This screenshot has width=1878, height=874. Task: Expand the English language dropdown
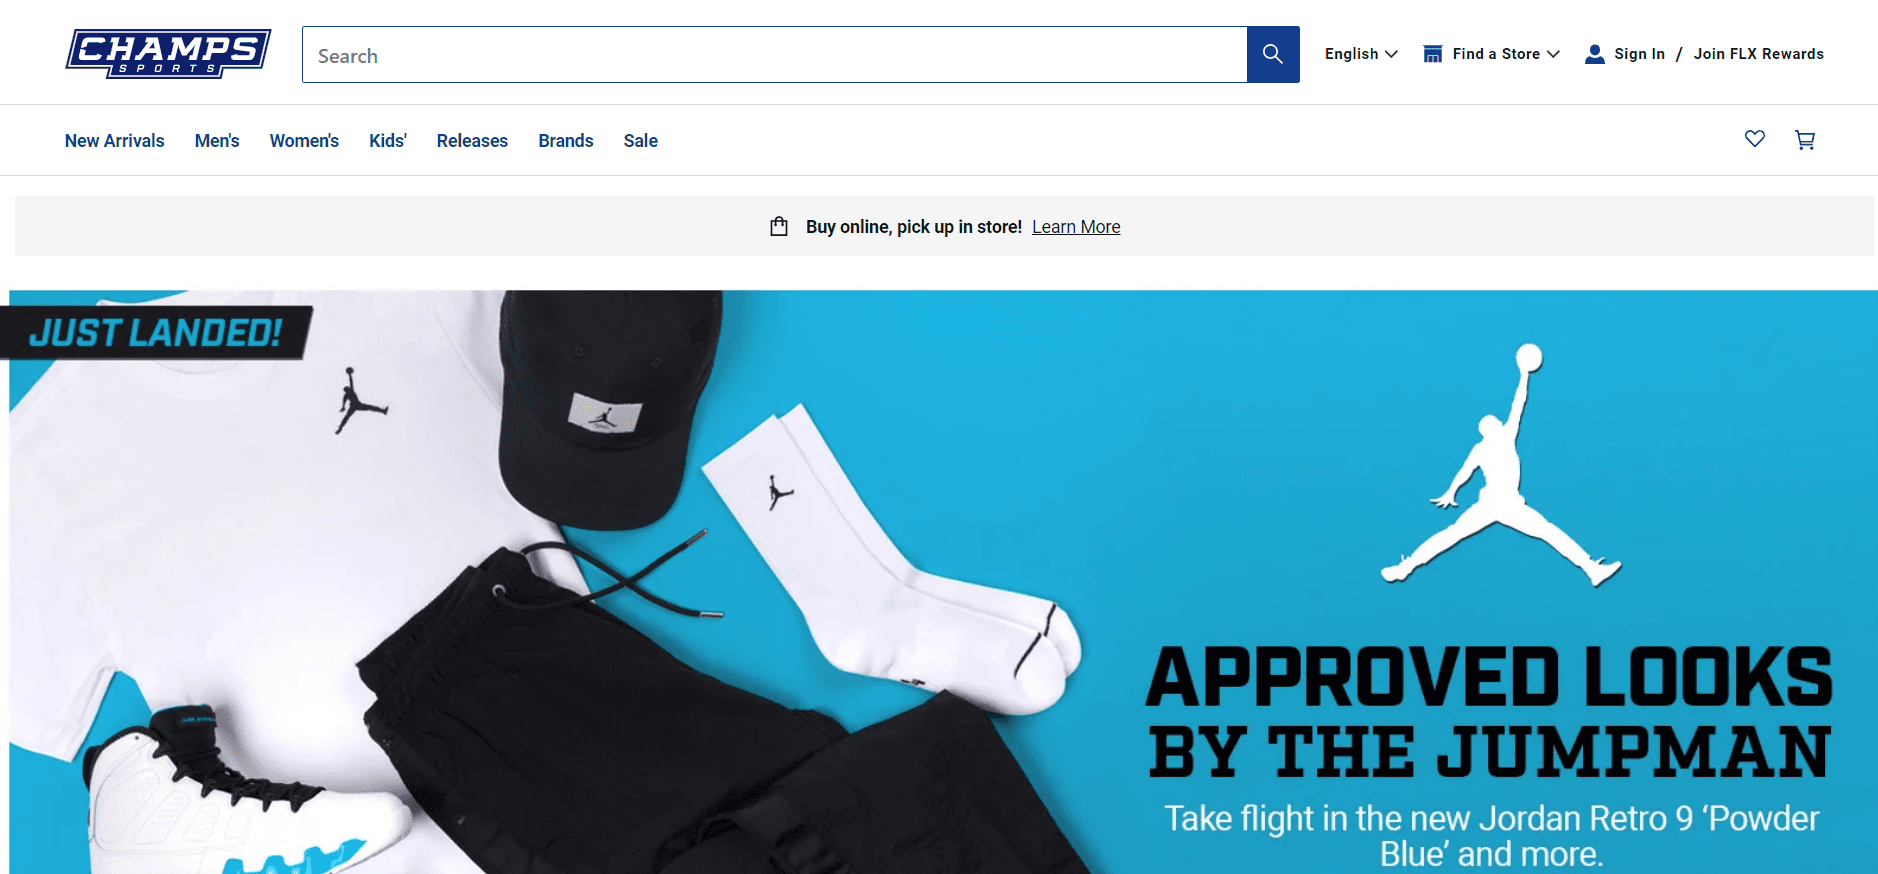pyautogui.click(x=1361, y=54)
